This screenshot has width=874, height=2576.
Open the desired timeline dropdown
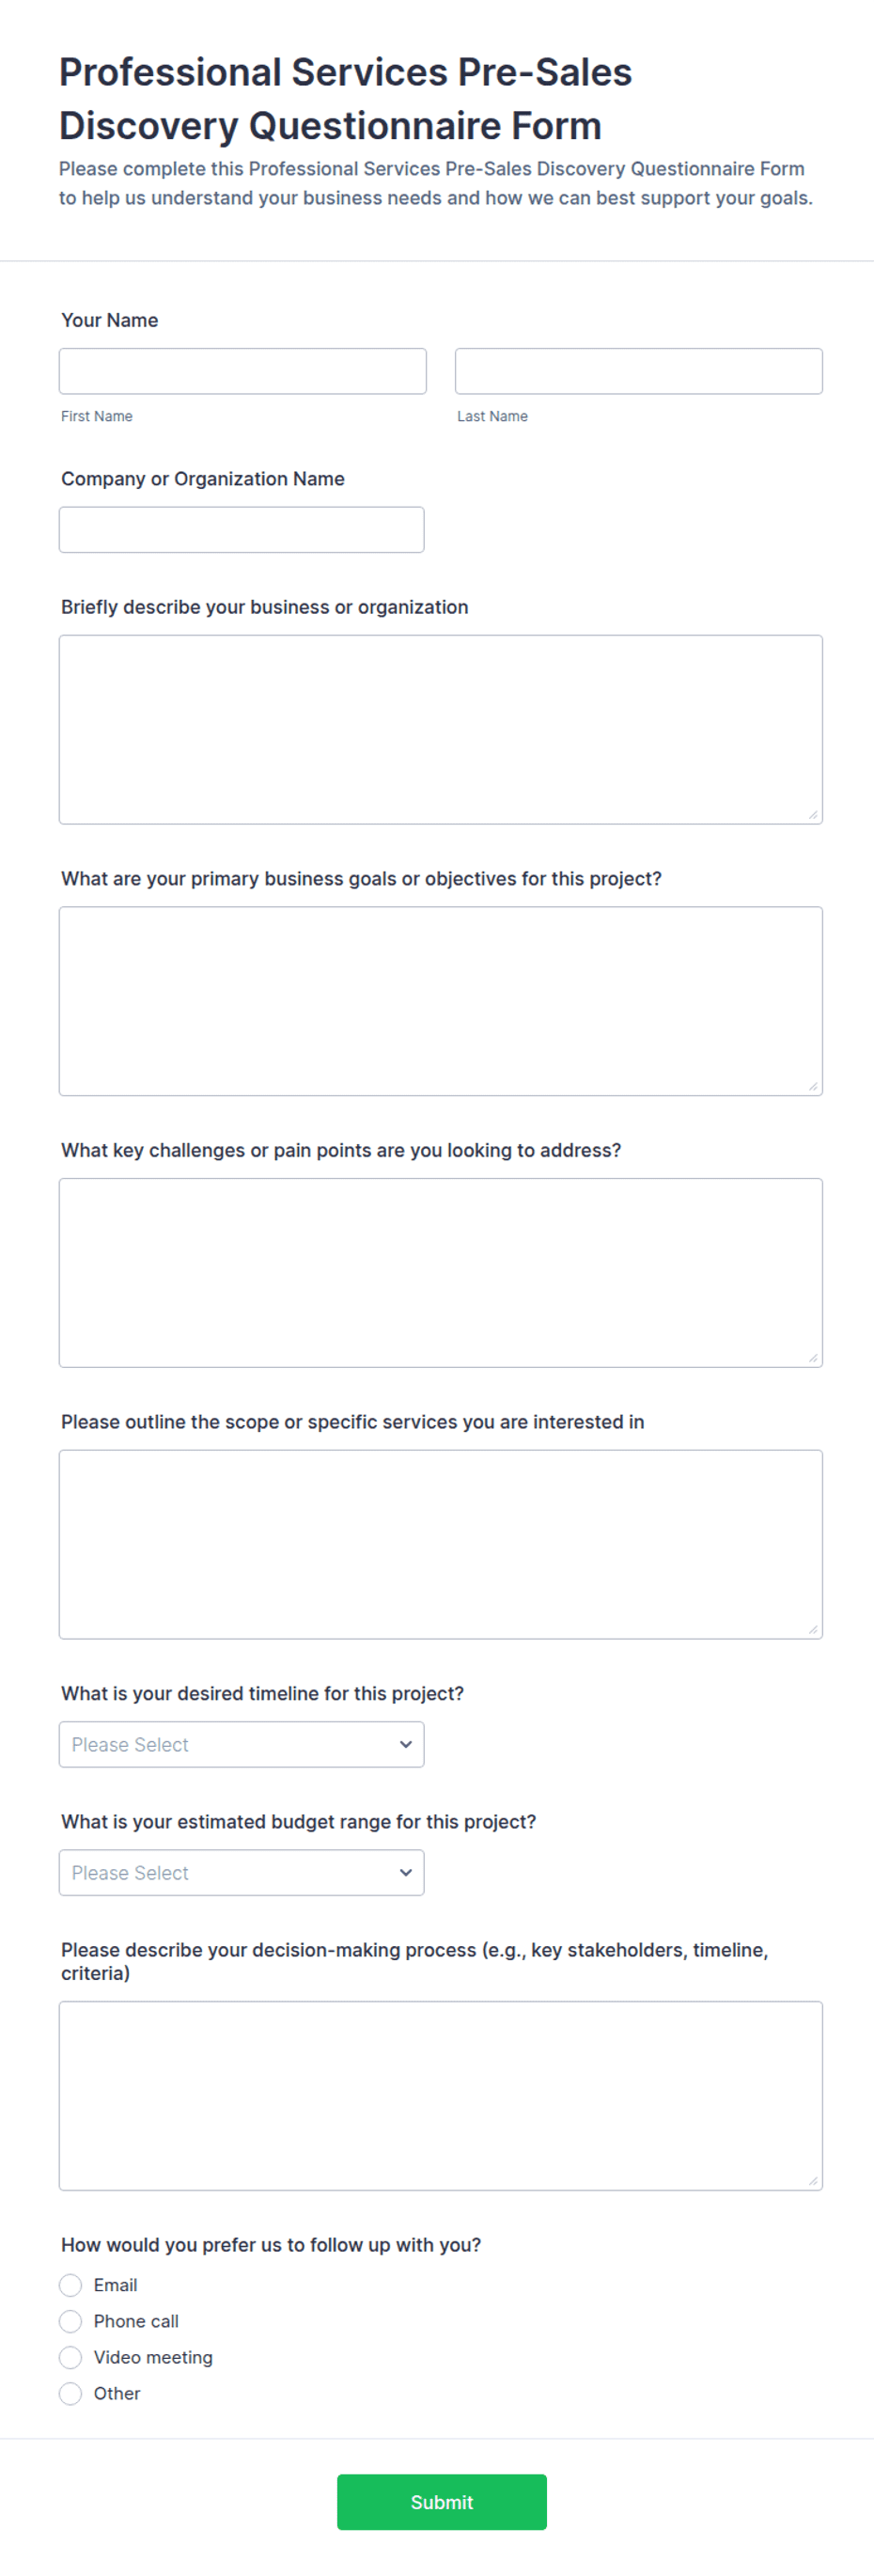point(241,1744)
